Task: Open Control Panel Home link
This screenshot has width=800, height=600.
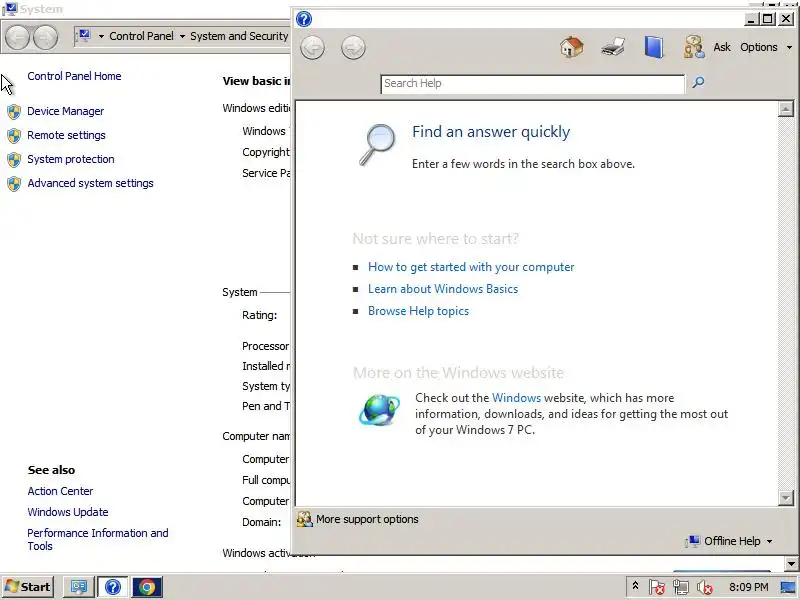Action: [74, 76]
